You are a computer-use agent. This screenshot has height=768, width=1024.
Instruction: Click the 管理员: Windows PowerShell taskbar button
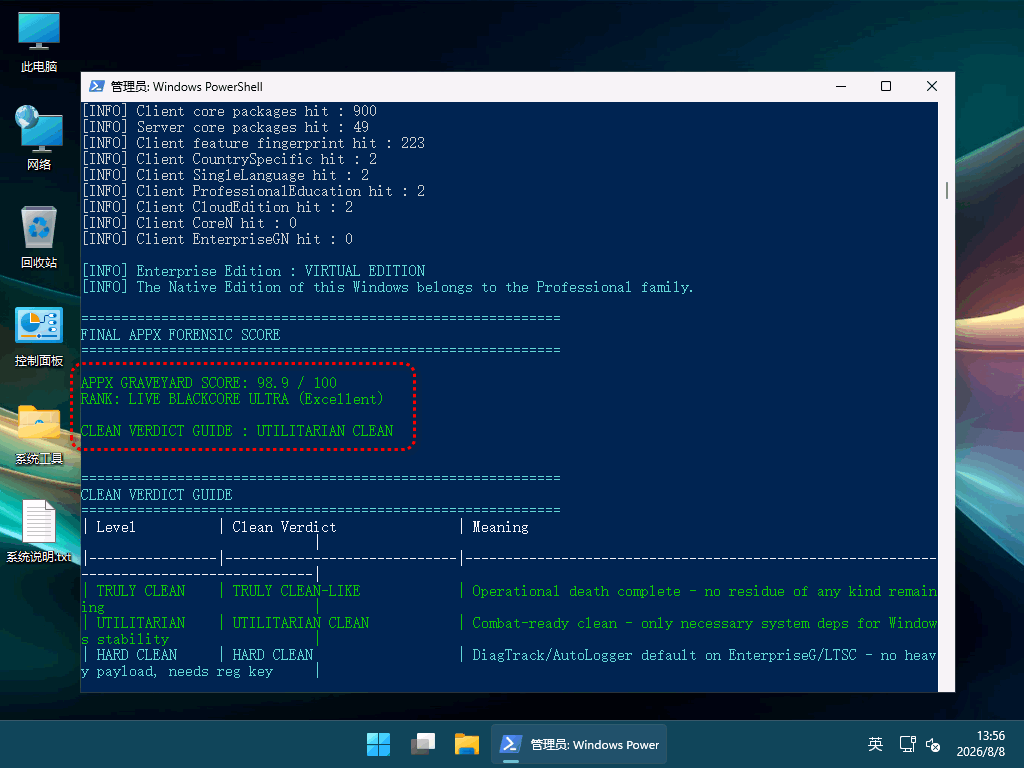pos(579,744)
